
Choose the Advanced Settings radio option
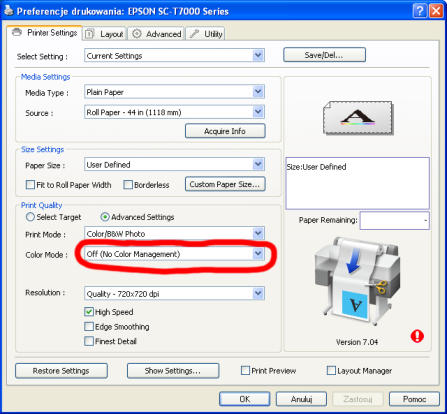coord(105,217)
